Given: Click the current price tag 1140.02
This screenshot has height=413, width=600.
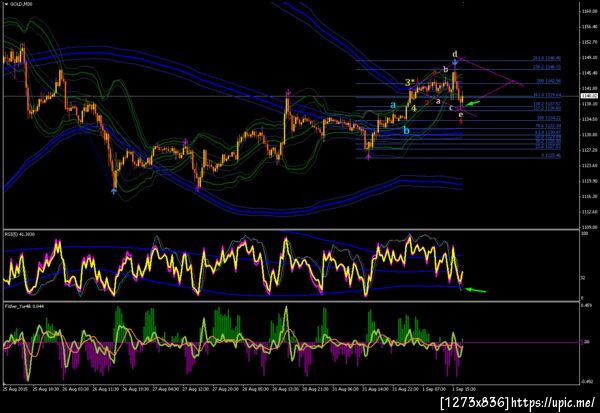Looking at the screenshot, I should [589, 96].
